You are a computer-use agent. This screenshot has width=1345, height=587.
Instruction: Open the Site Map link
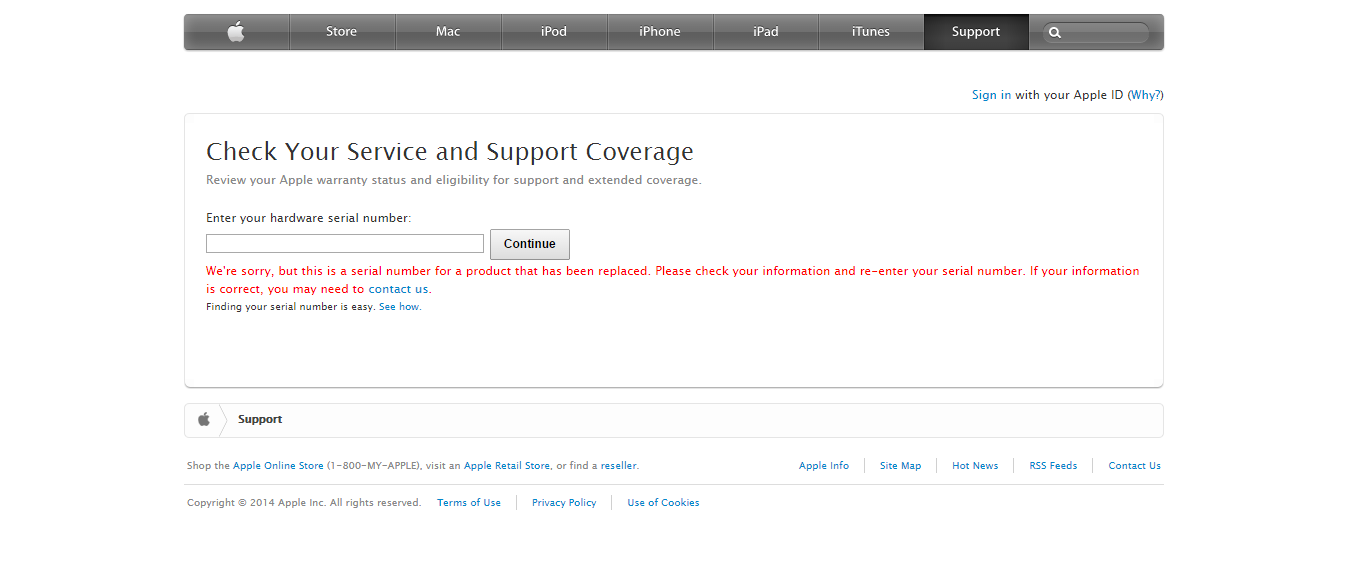[x=900, y=466]
